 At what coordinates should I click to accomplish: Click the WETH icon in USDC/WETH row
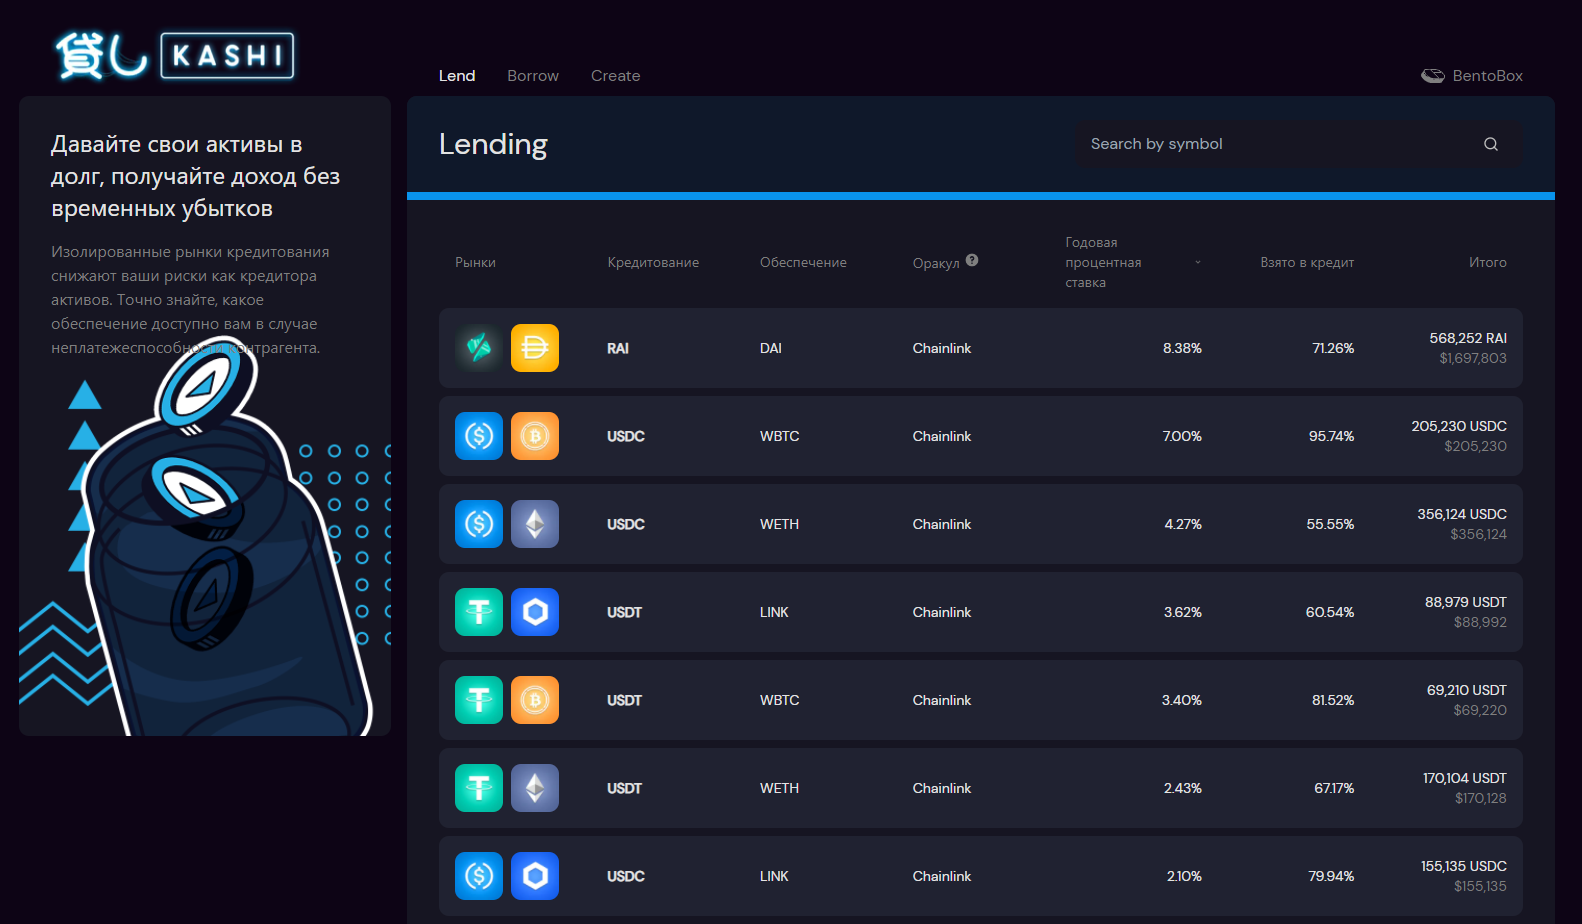point(535,524)
